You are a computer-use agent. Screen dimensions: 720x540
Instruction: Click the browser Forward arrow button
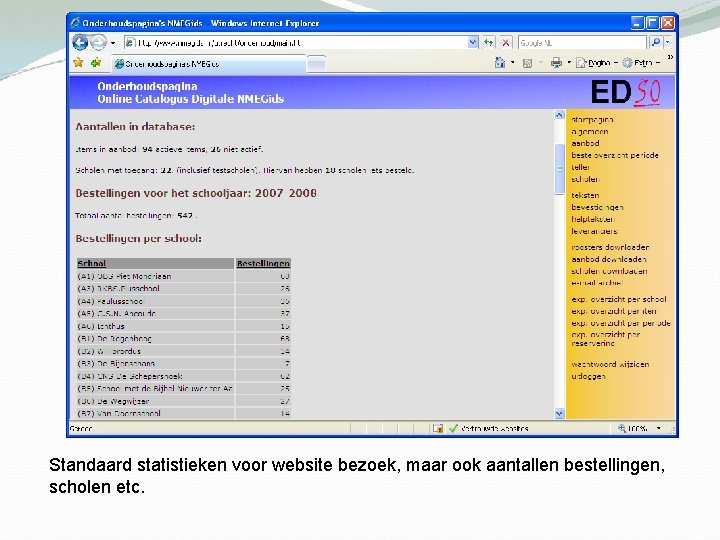98,43
